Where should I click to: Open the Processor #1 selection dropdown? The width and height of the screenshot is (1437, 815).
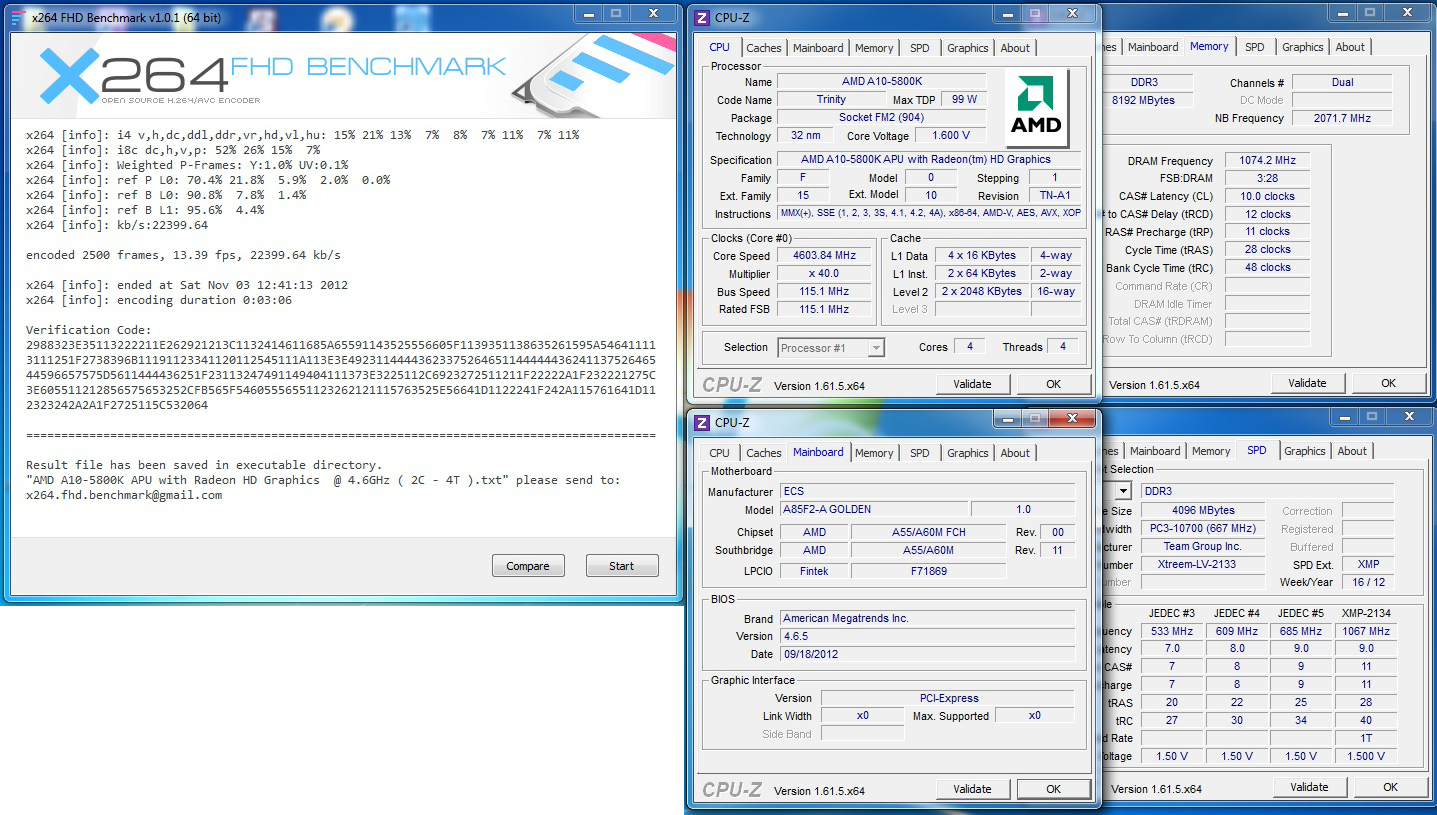pyautogui.click(x=831, y=348)
